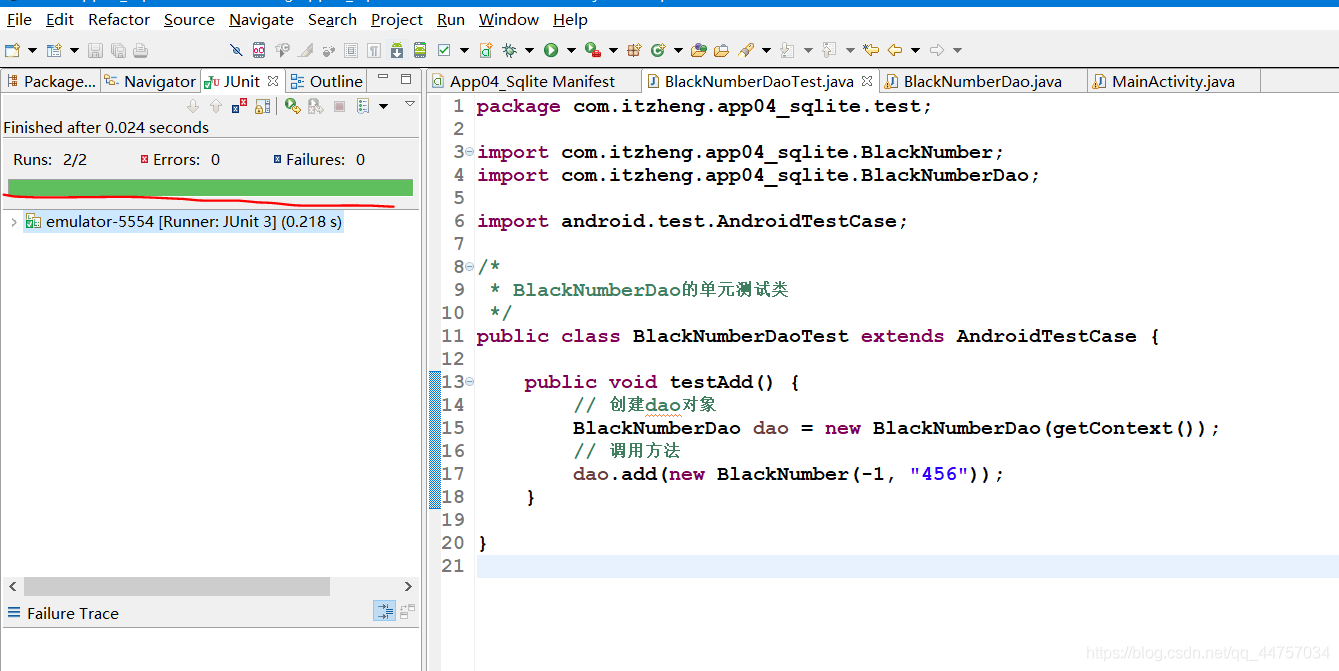The width and height of the screenshot is (1339, 671).
Task: Click the Print icon in toolbar
Action: click(140, 50)
